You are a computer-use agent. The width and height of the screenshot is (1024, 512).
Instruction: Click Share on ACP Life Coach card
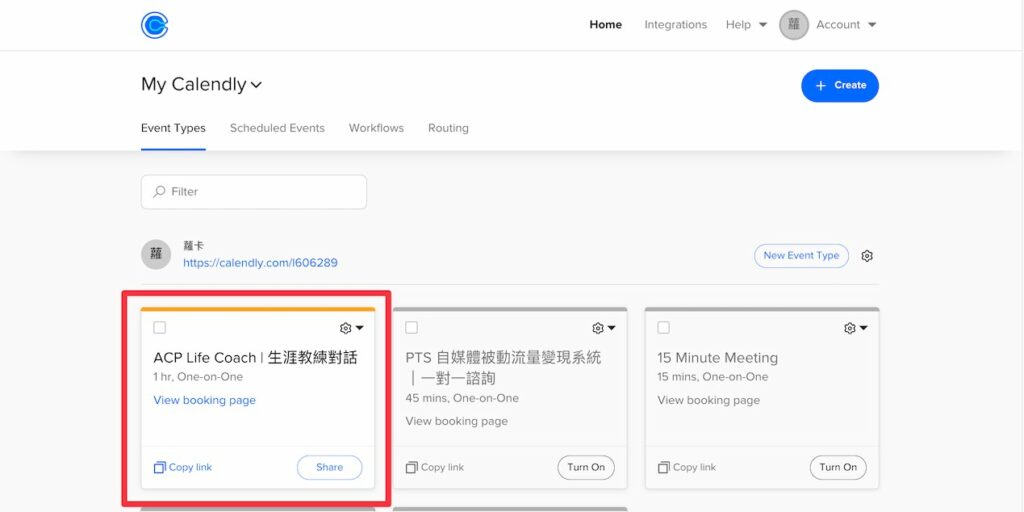pyautogui.click(x=329, y=468)
